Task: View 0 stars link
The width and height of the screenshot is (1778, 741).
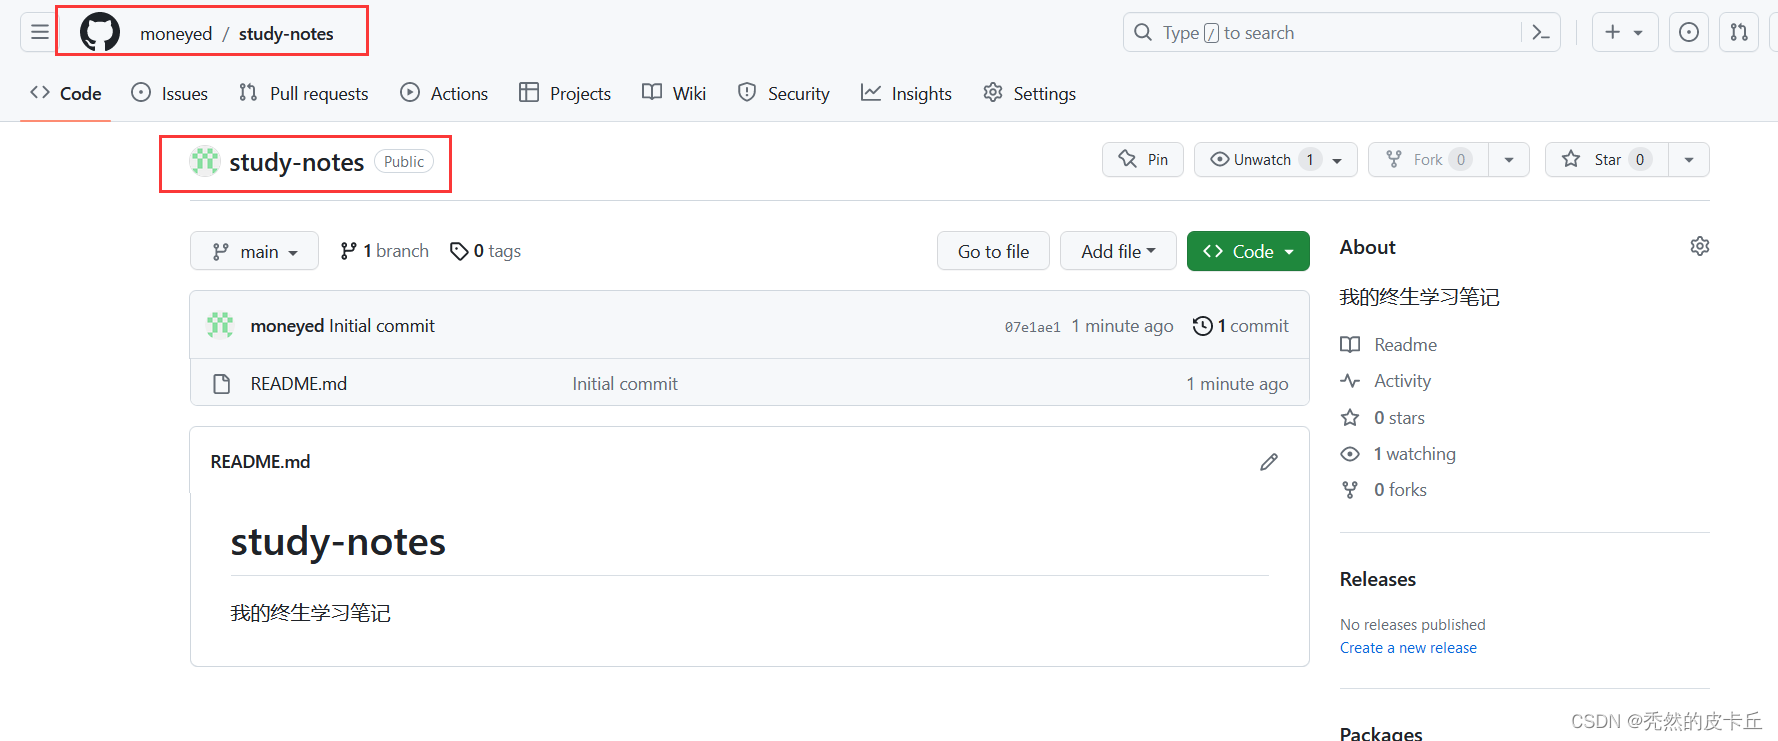Action: [x=1383, y=418]
